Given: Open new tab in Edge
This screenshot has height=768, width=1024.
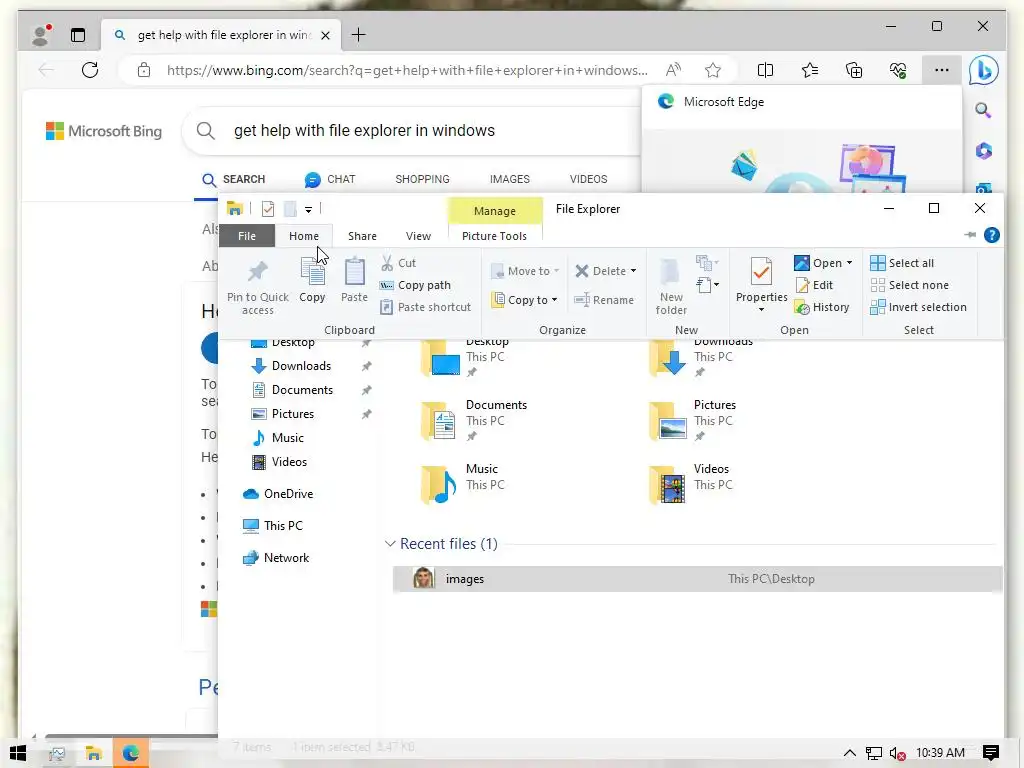Looking at the screenshot, I should 359,35.
